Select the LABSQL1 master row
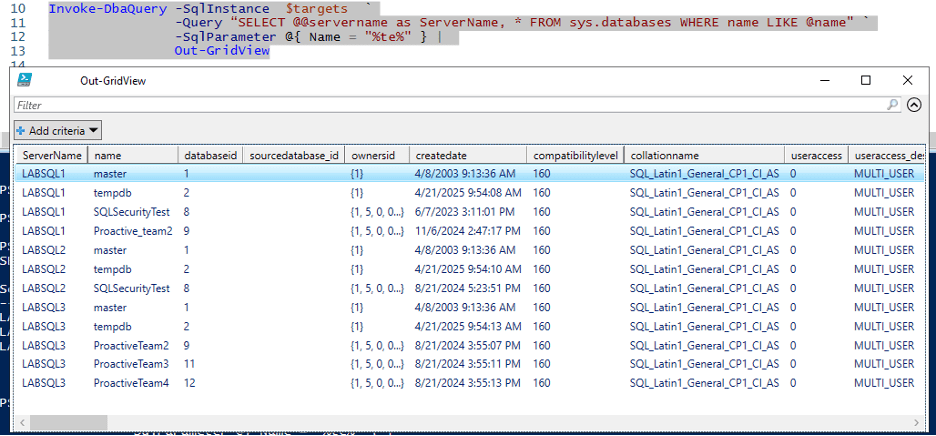The width and height of the screenshot is (936, 436). click(470, 174)
